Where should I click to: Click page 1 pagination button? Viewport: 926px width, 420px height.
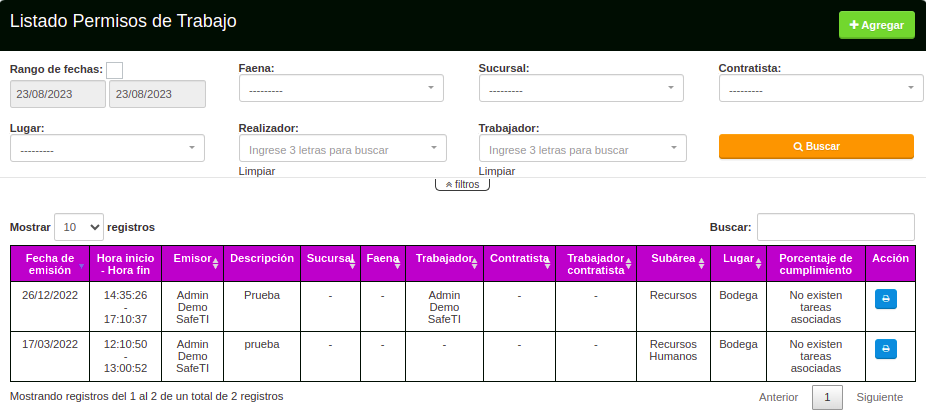[827, 398]
